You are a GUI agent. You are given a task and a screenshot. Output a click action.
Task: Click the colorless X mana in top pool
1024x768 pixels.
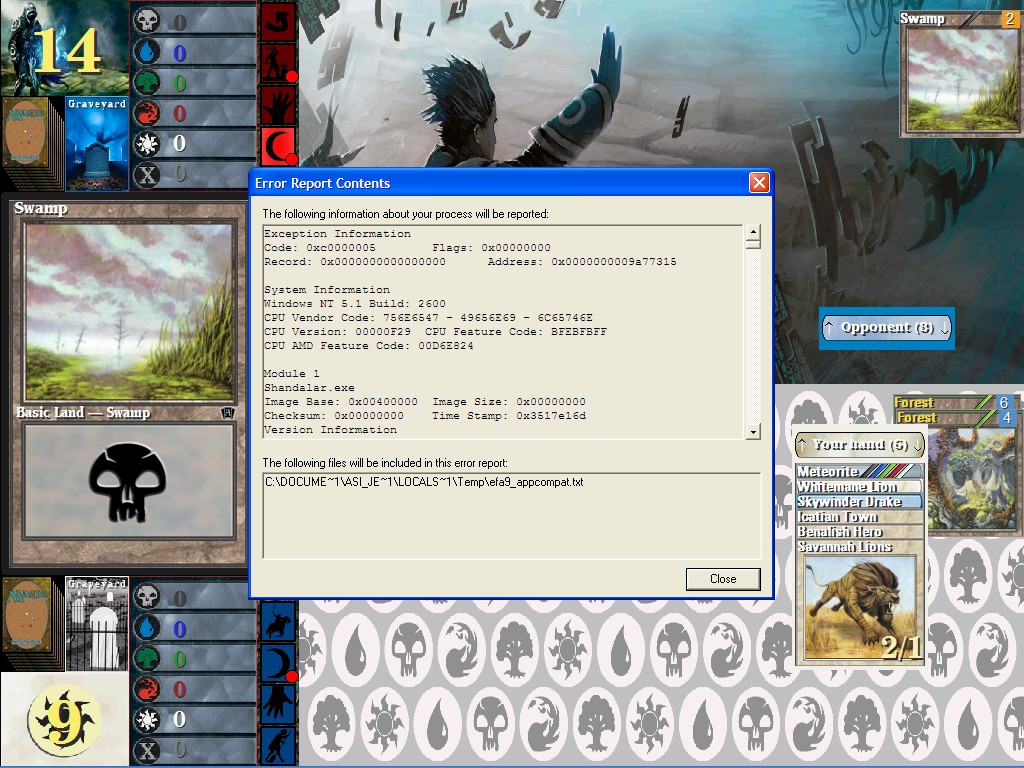coord(147,174)
